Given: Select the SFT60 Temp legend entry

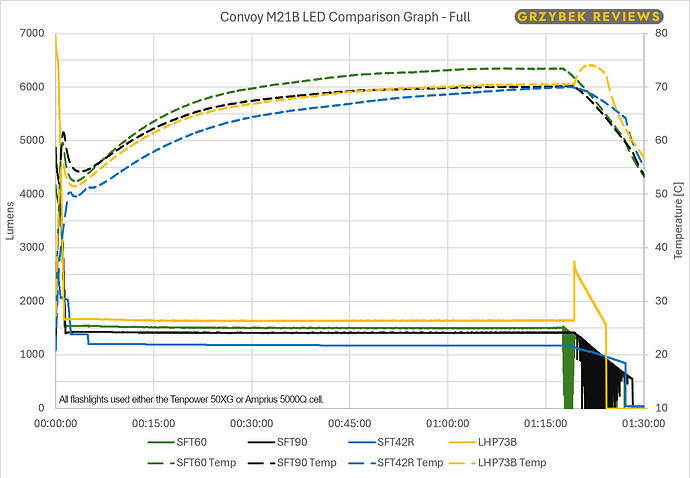Looking at the screenshot, I should 192,463.
